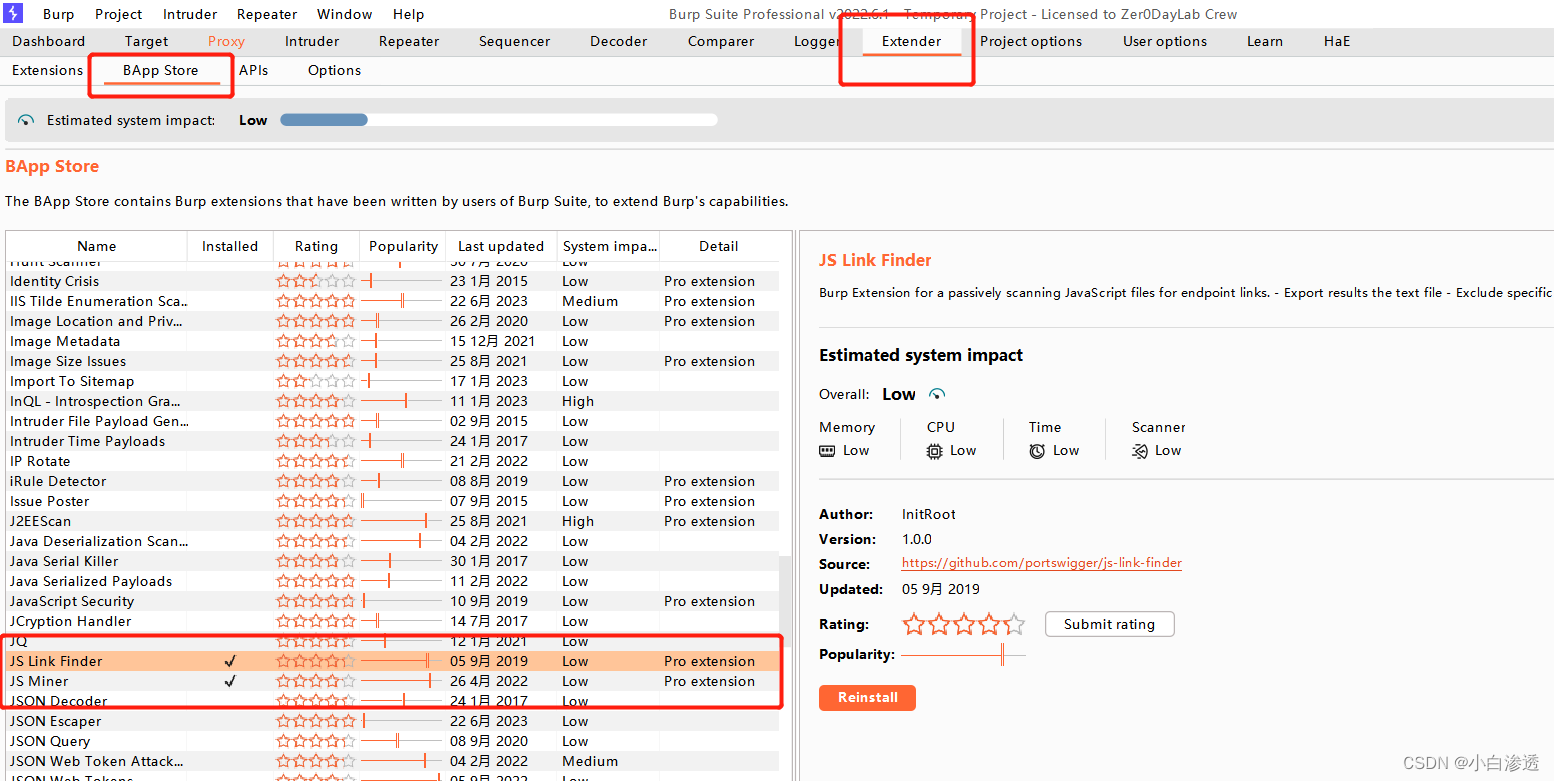Switch to the Logger tab
Screen dimensions: 1554x781
point(816,41)
